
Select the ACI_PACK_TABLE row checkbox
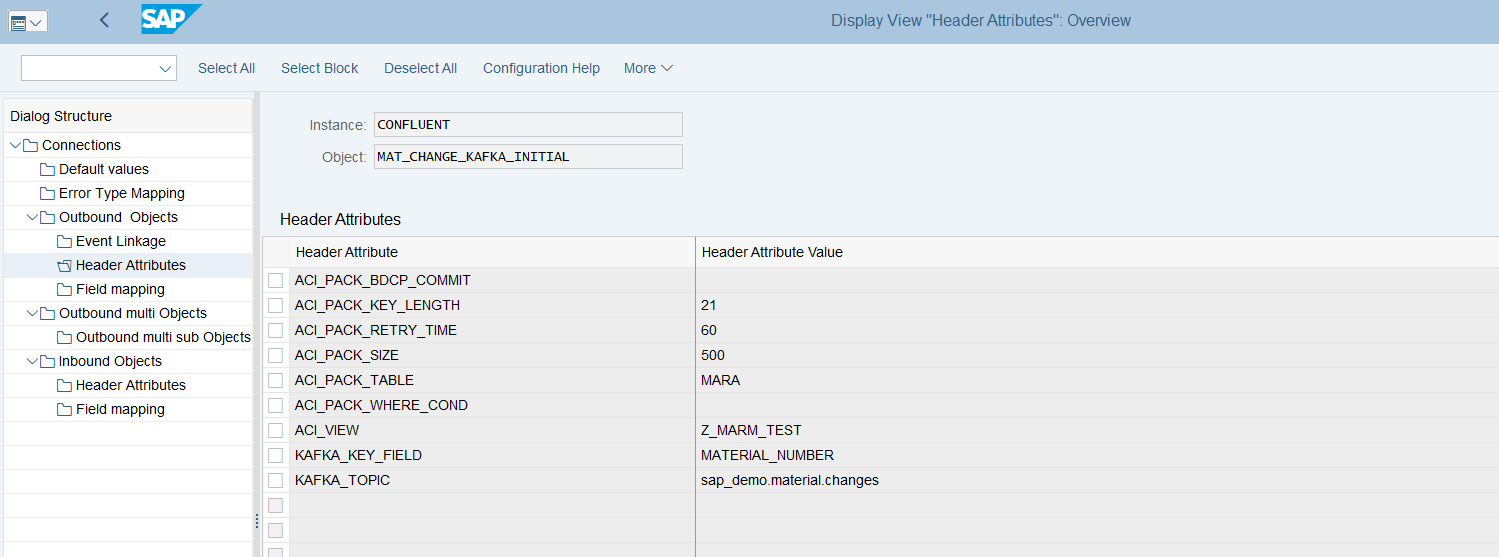click(x=275, y=380)
